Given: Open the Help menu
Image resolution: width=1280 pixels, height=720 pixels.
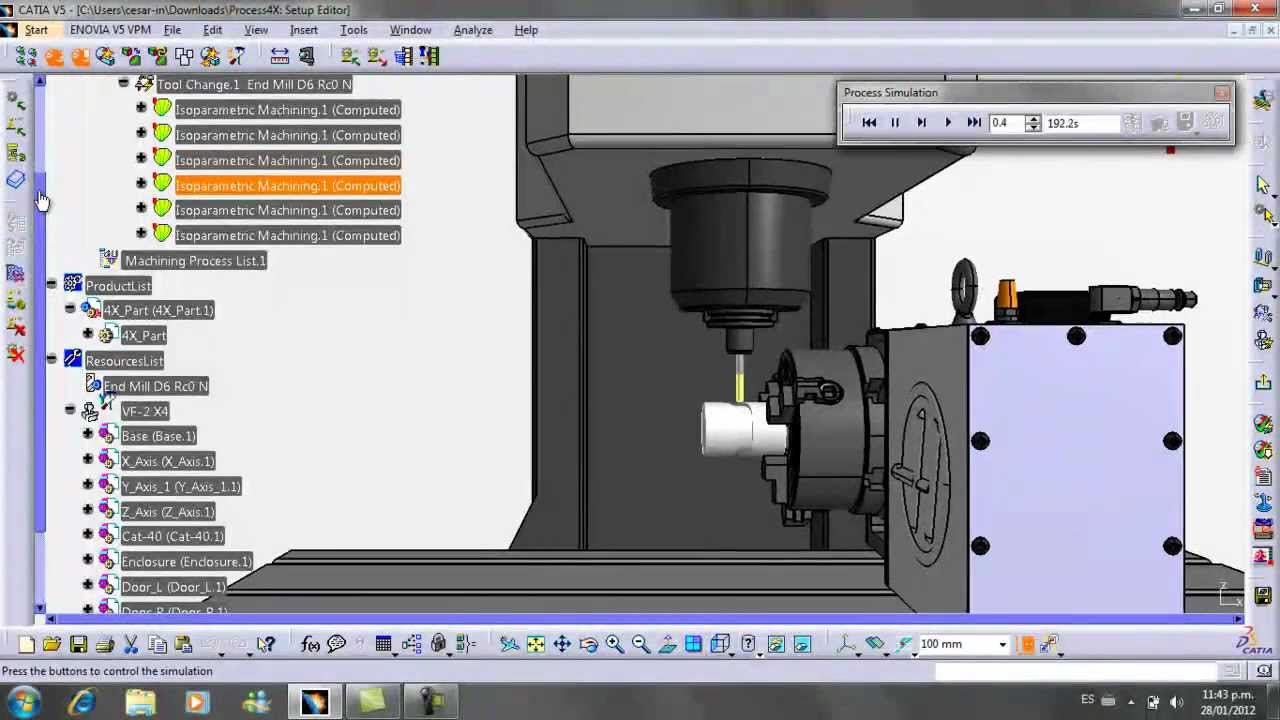Looking at the screenshot, I should 526,30.
